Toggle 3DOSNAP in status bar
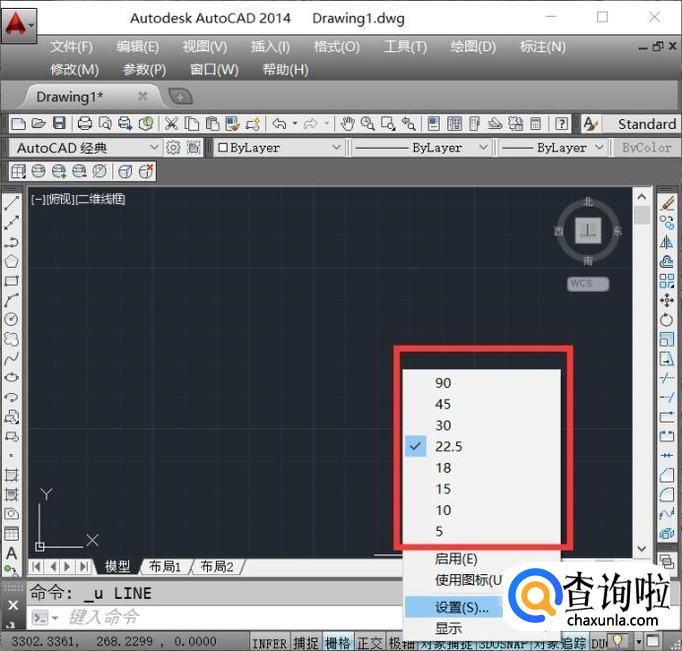Image resolution: width=682 pixels, height=651 pixels. (x=503, y=643)
